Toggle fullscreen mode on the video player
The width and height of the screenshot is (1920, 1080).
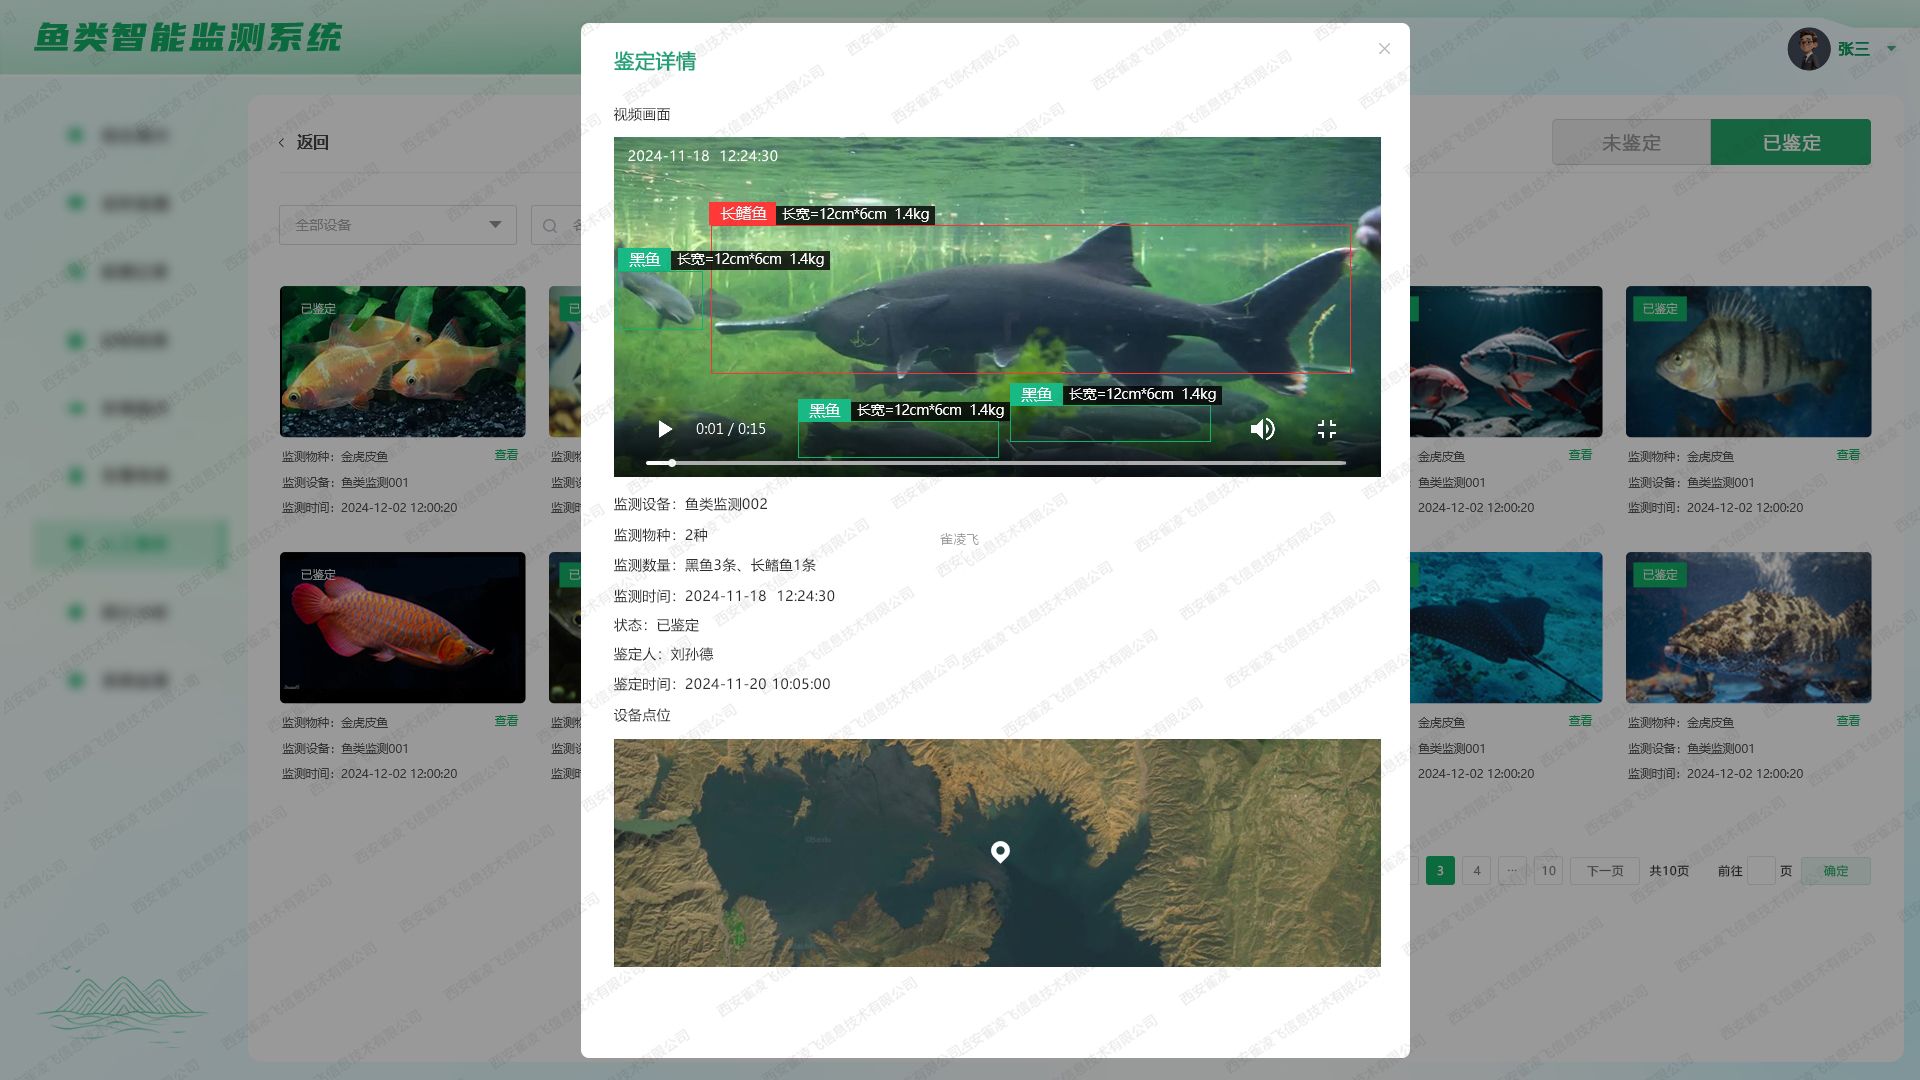point(1327,429)
